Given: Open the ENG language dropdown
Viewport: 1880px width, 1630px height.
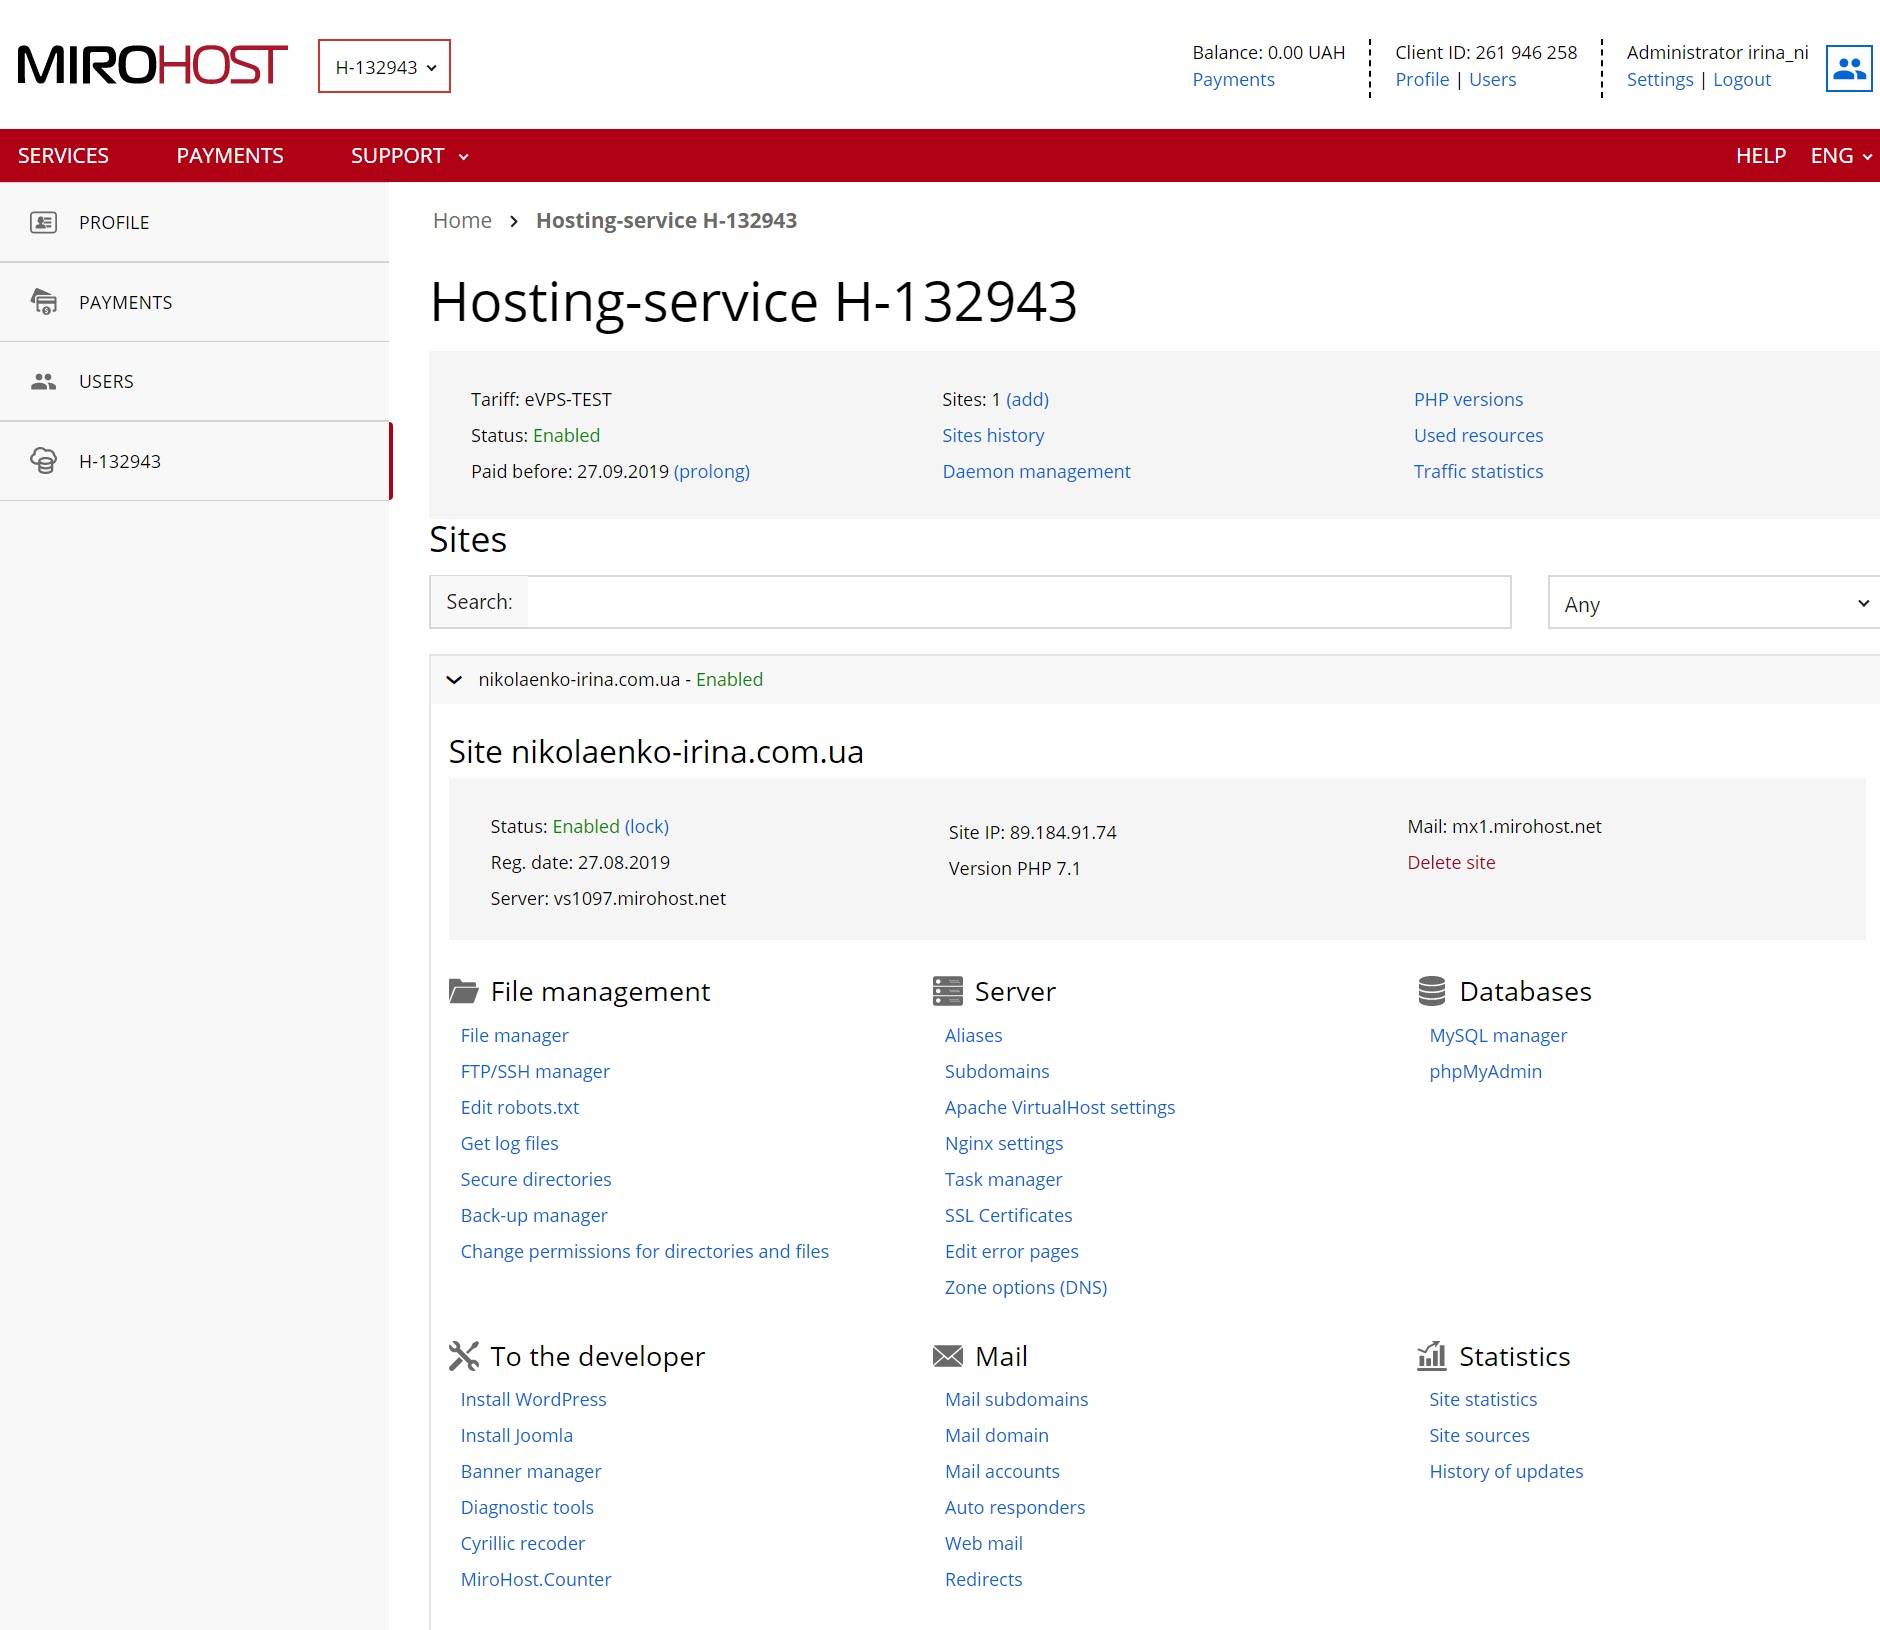Looking at the screenshot, I should click(1841, 155).
